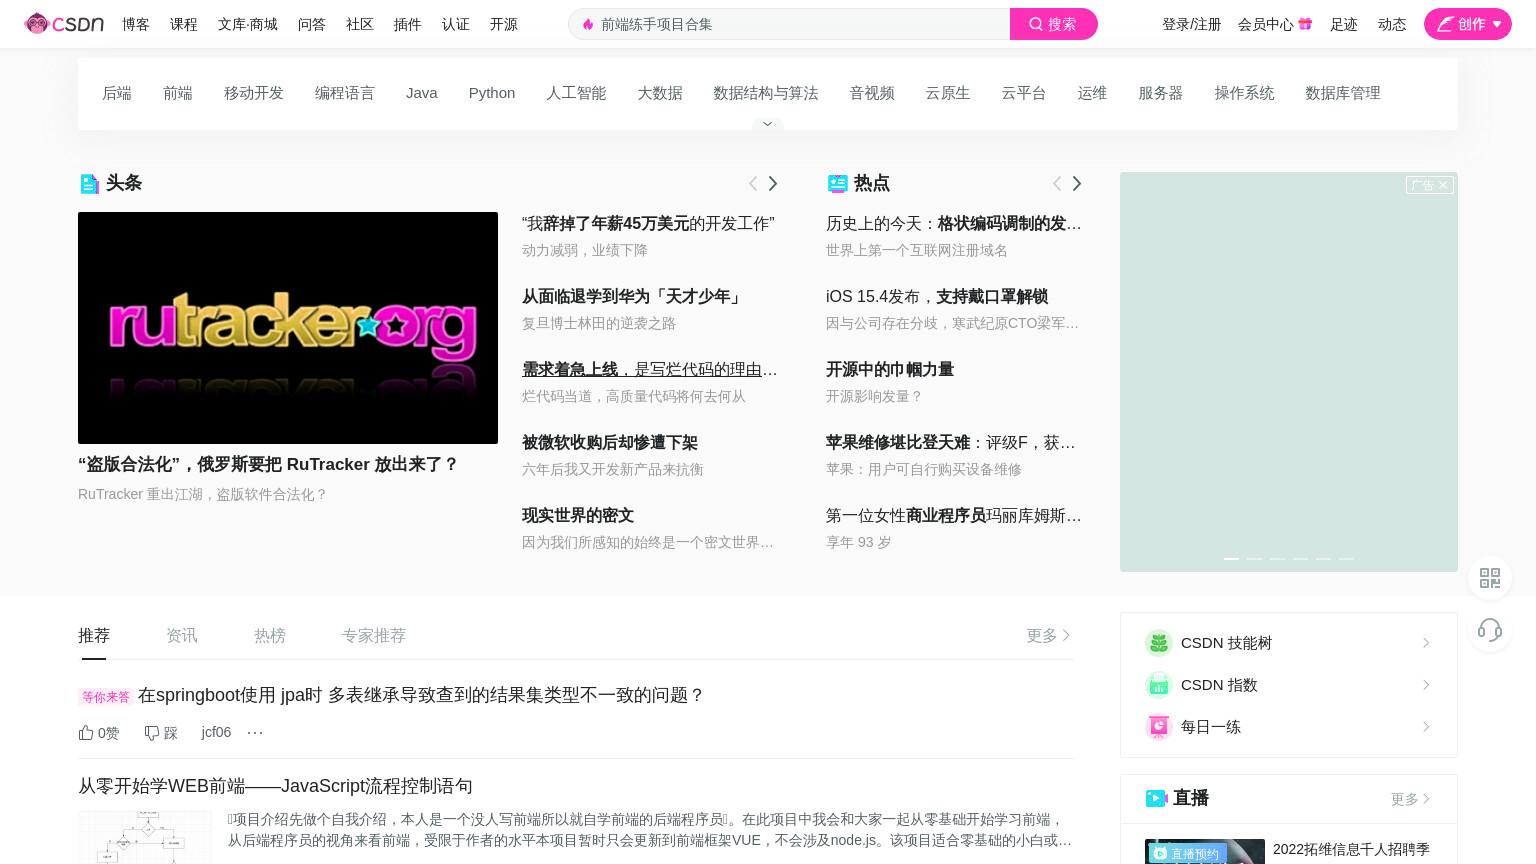Select the 云原生 category
Screen dimensions: 1536x864
tap(948, 93)
